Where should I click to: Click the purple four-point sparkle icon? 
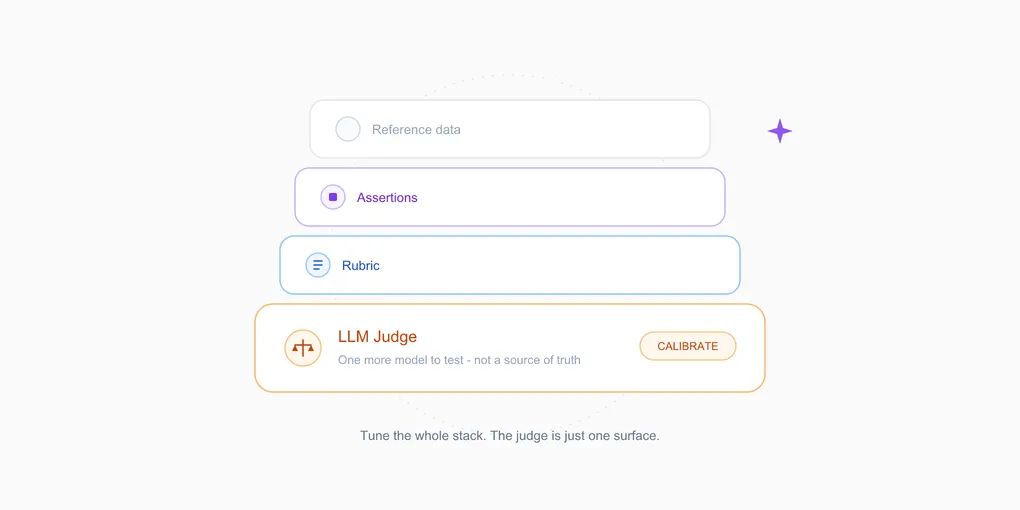click(779, 131)
